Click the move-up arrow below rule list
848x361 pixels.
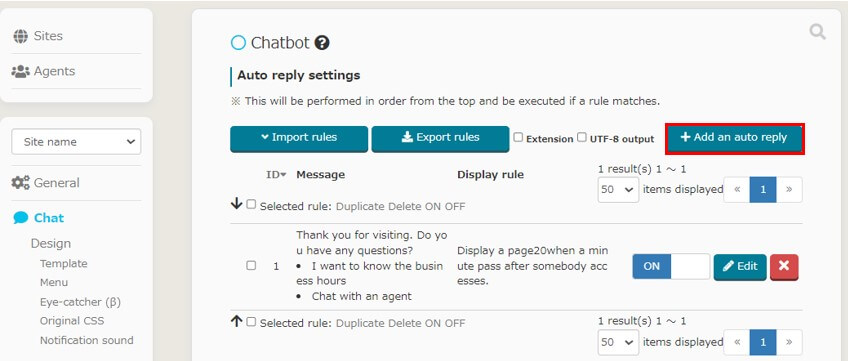[x=236, y=321]
